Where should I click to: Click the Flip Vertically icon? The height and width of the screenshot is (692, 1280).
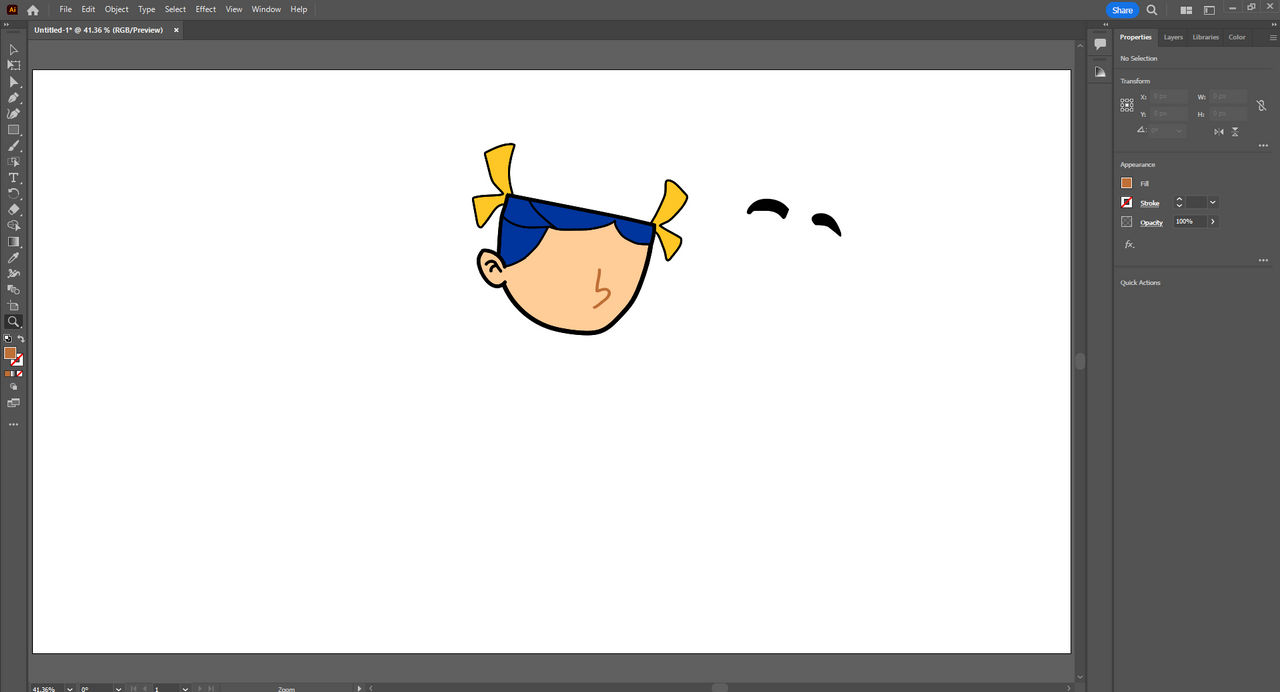1236,131
